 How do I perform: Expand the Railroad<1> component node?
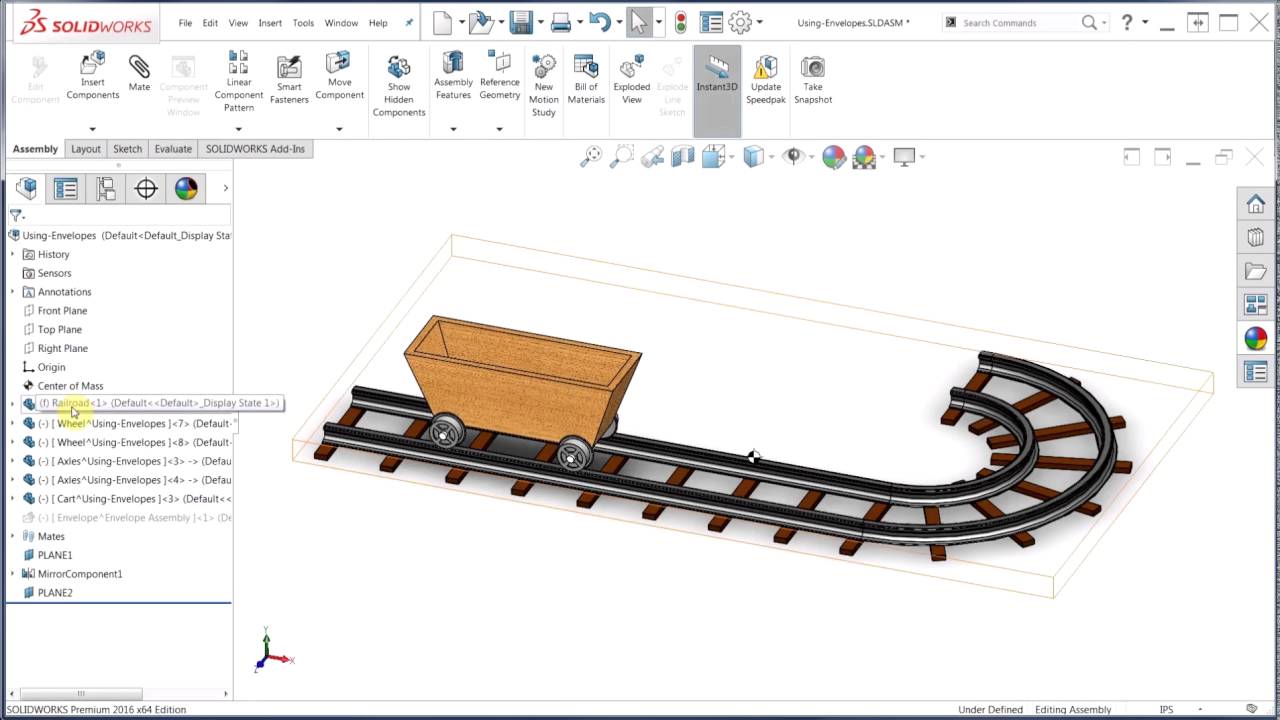tap(13, 404)
